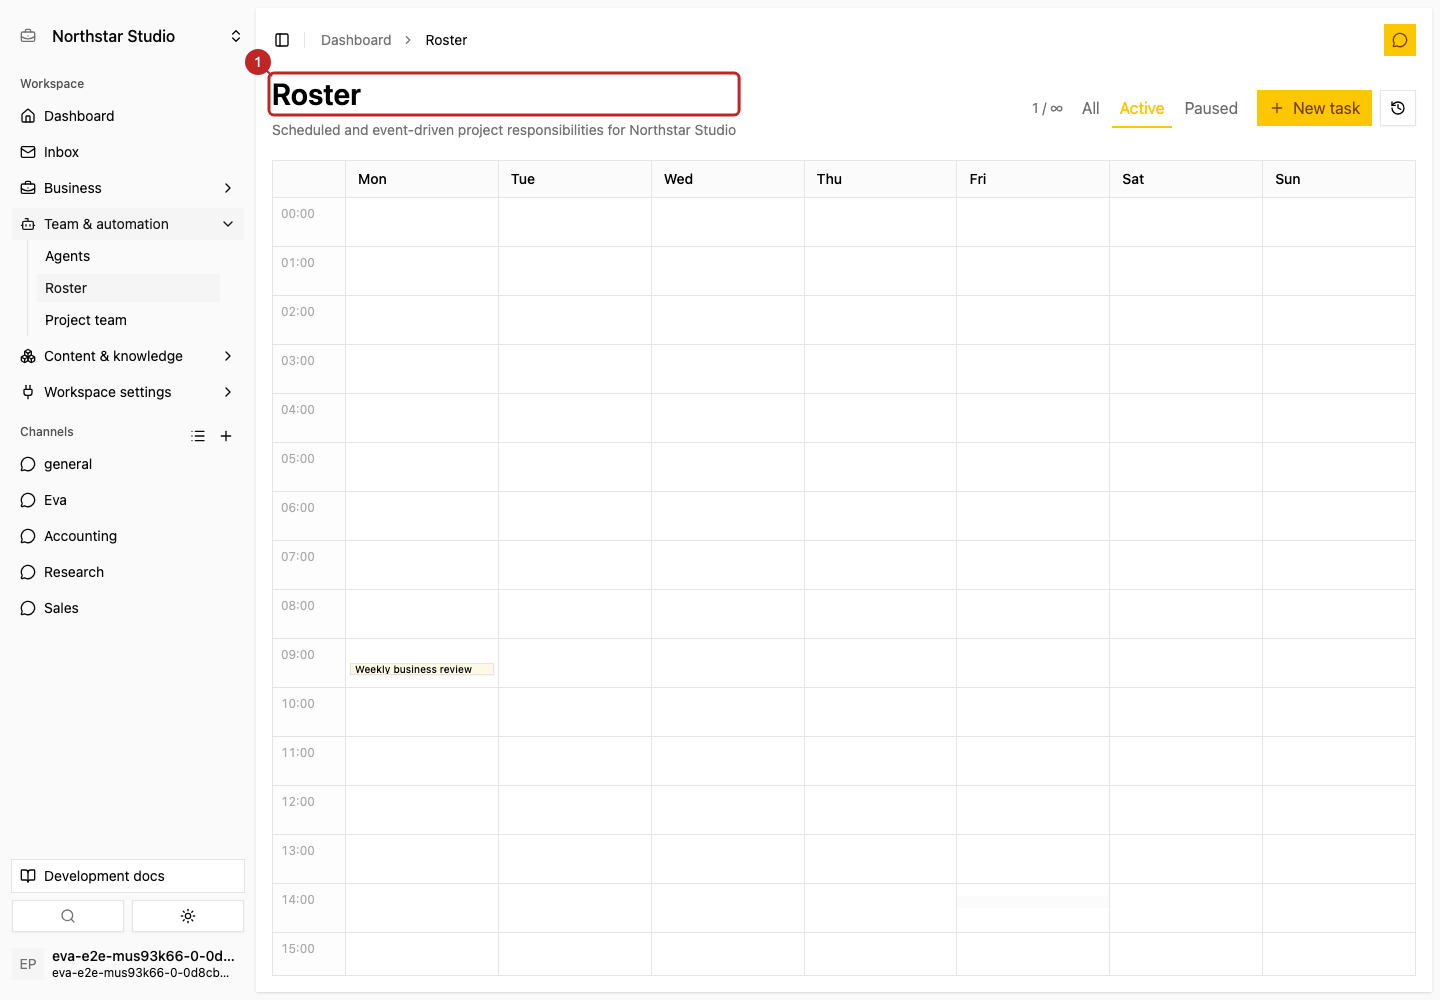Image resolution: width=1440 pixels, height=1000 pixels.
Task: Open the Eva channel
Action: 128,500
